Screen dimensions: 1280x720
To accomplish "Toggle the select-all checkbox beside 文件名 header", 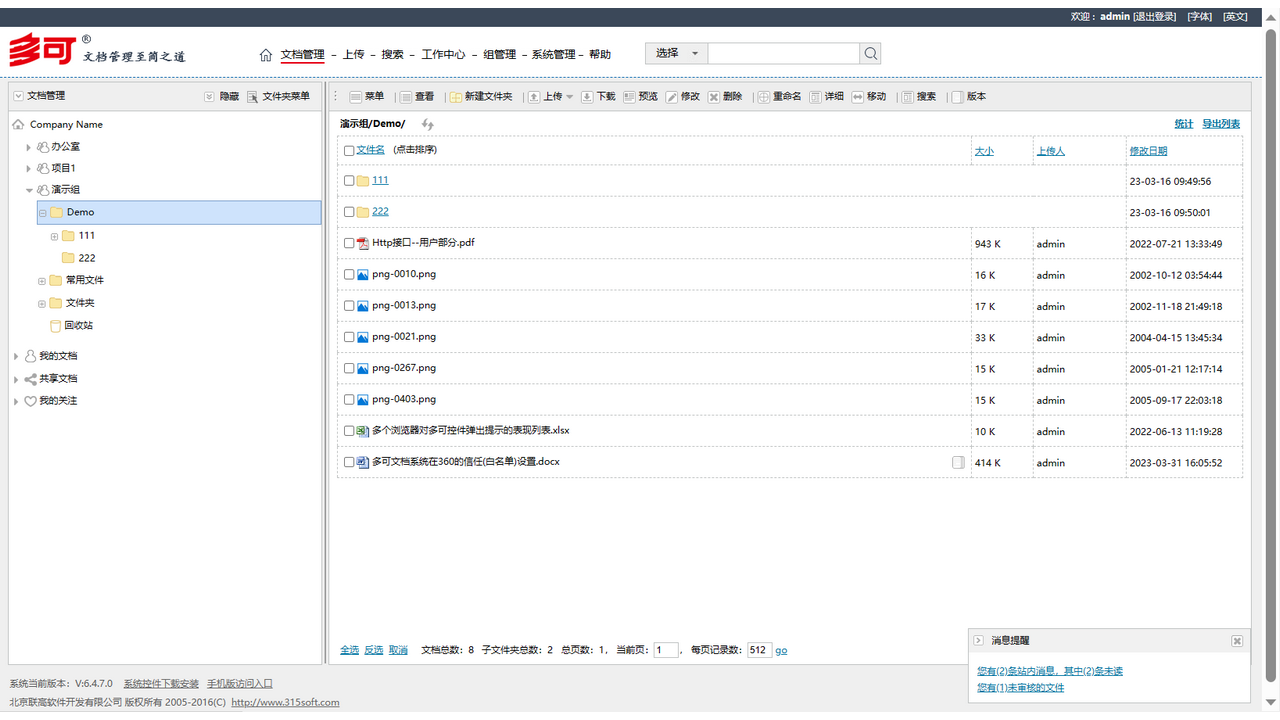I will (349, 150).
